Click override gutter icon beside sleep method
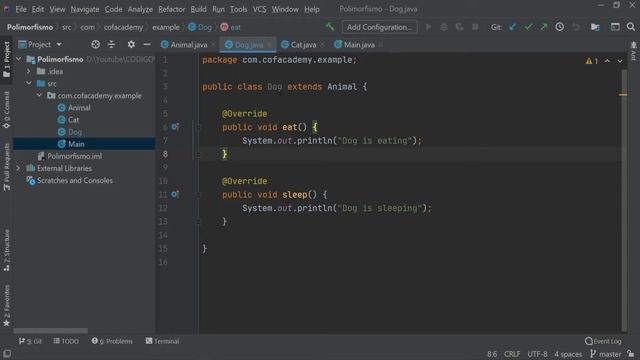This screenshot has width=640, height=360. point(175,194)
